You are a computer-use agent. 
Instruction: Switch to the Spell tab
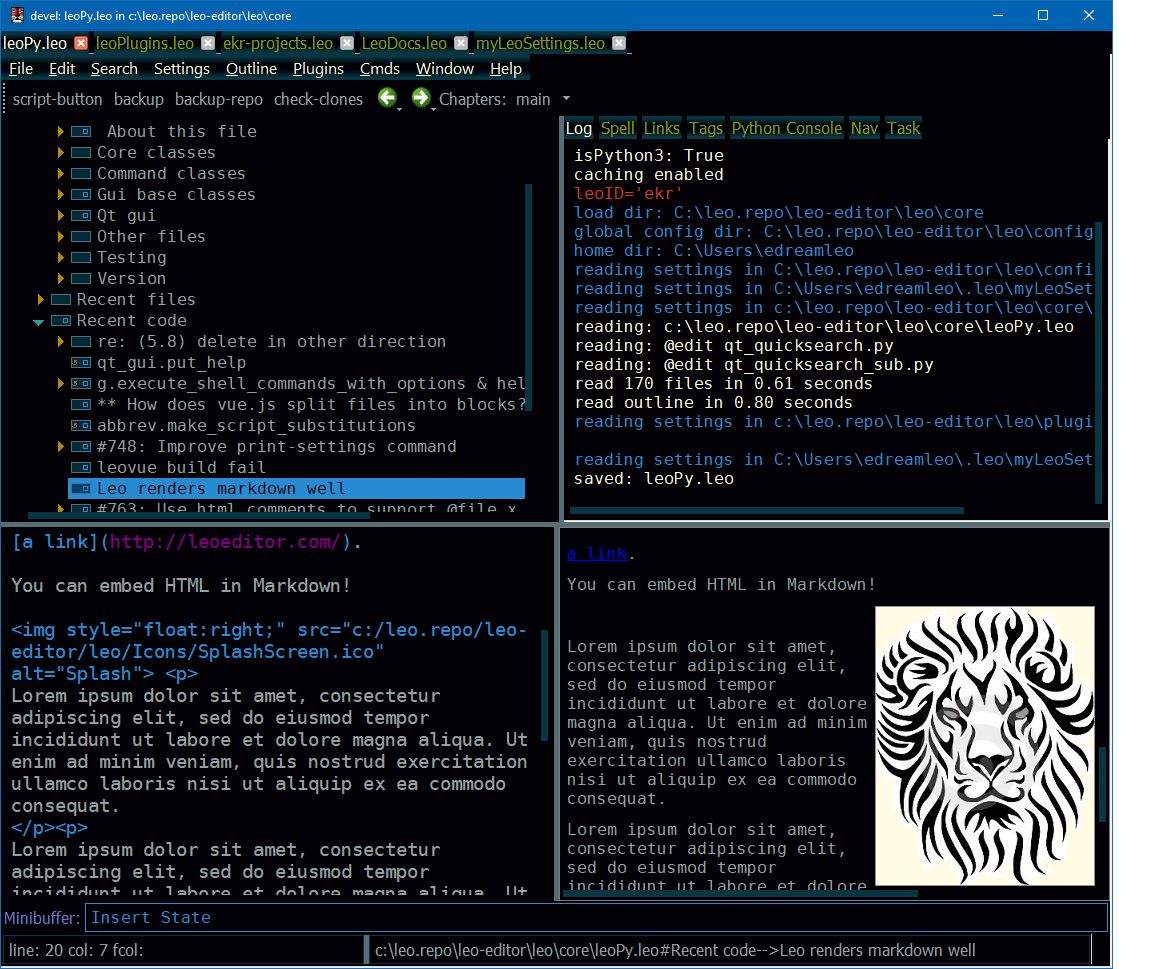[616, 128]
